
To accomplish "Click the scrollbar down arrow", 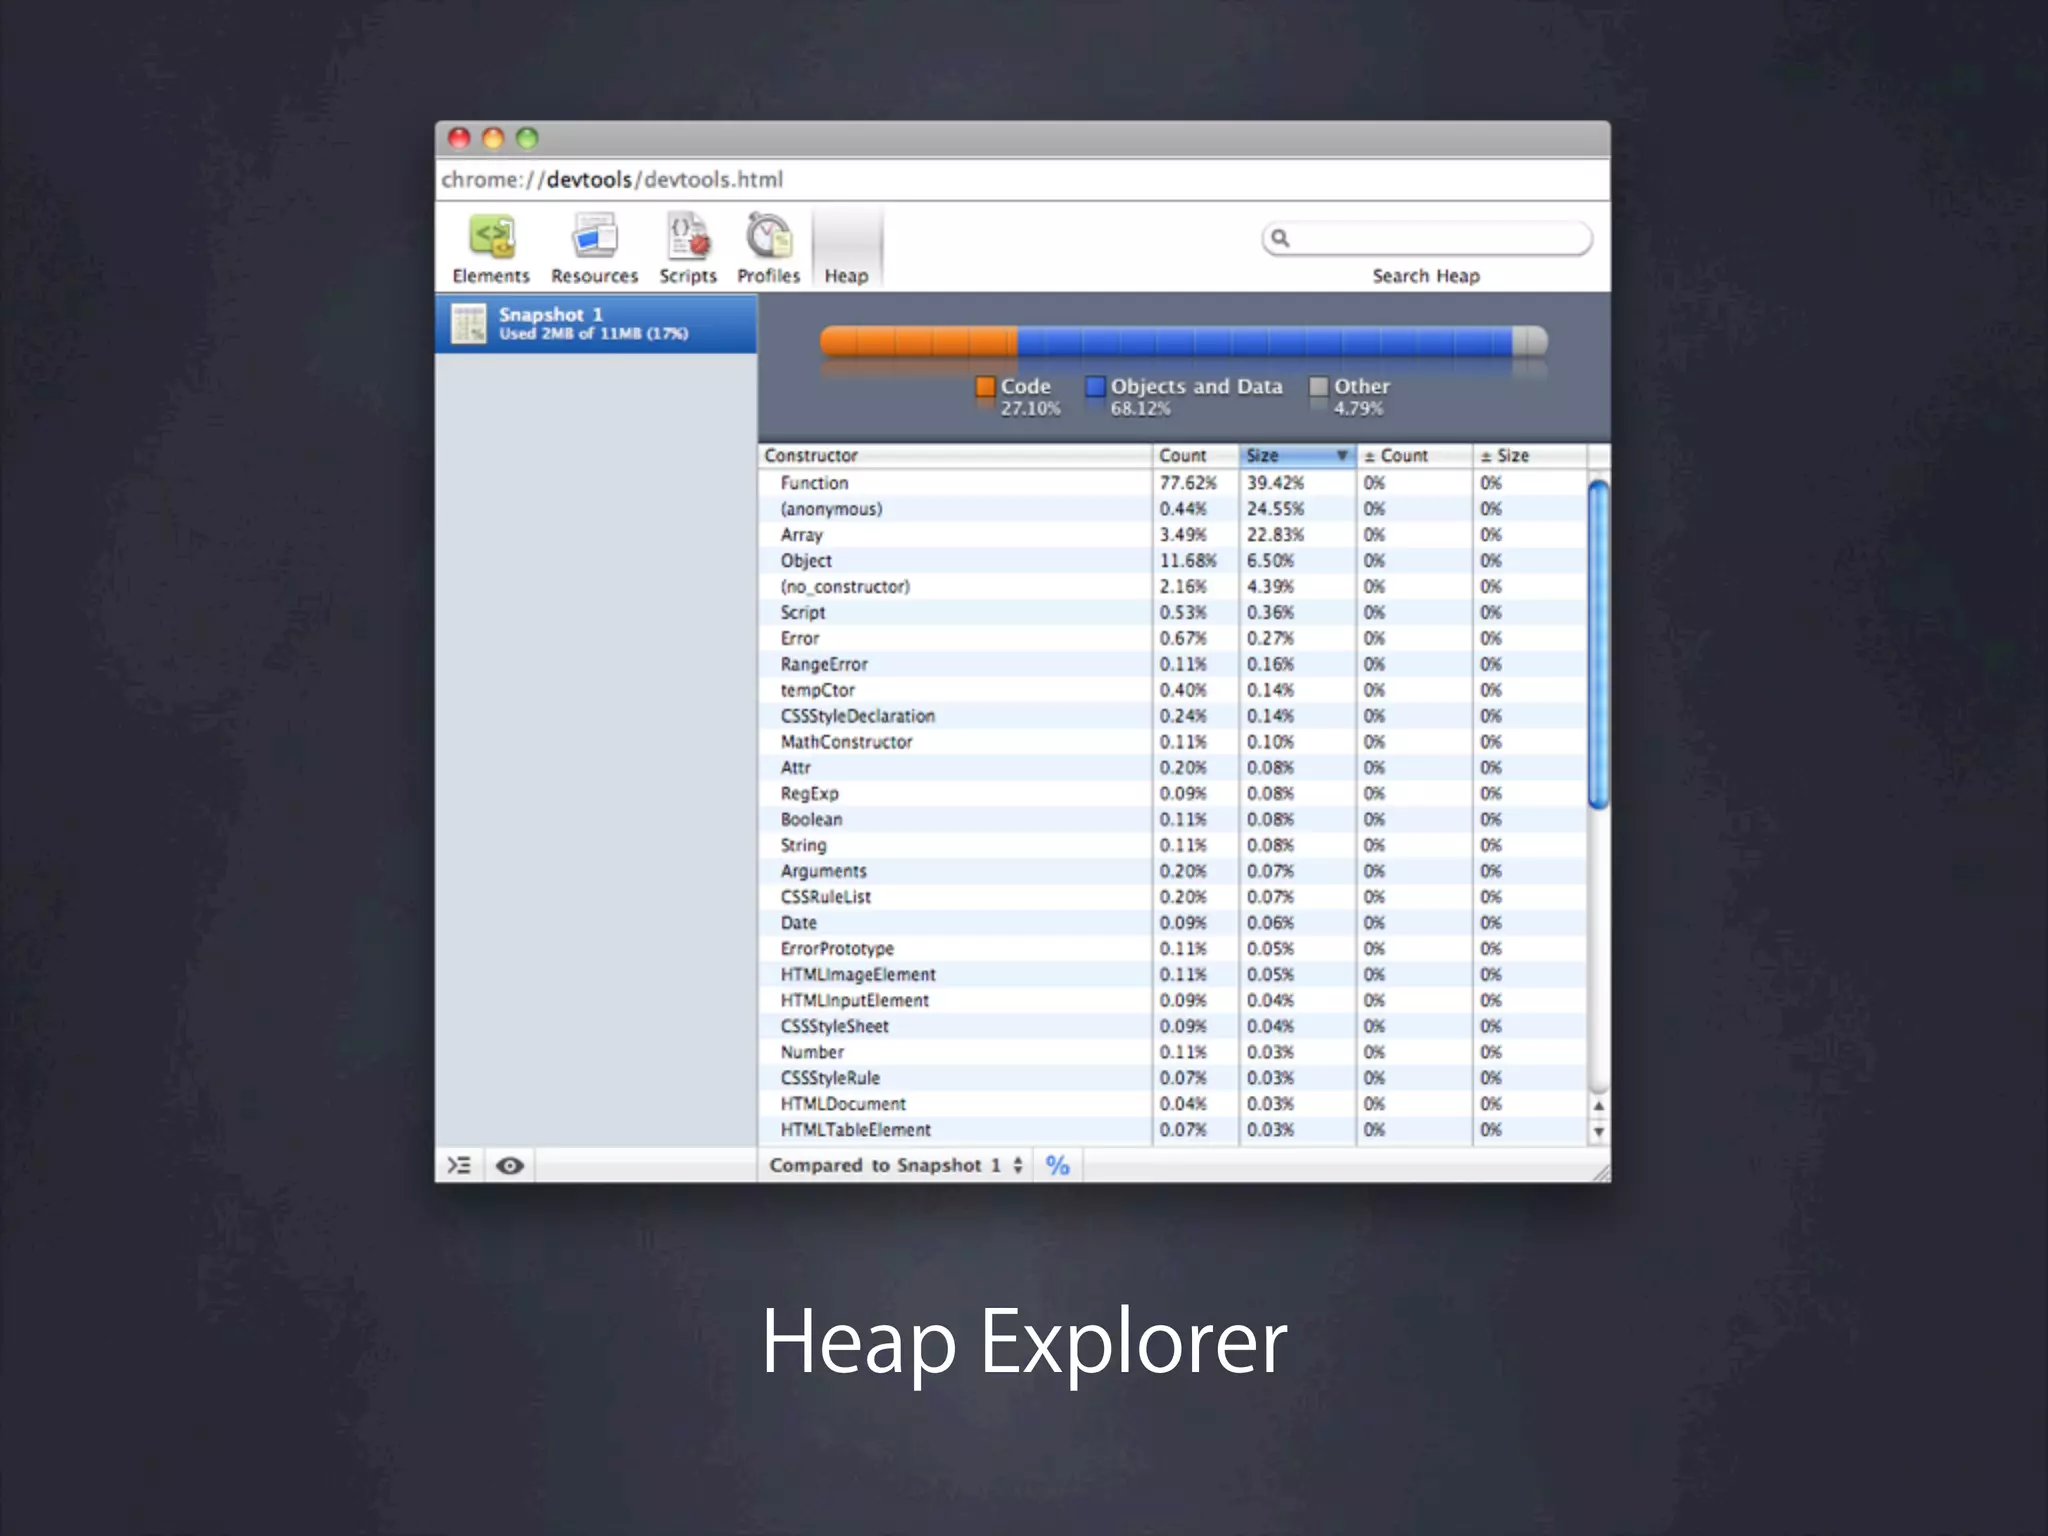I will 1598,1132.
